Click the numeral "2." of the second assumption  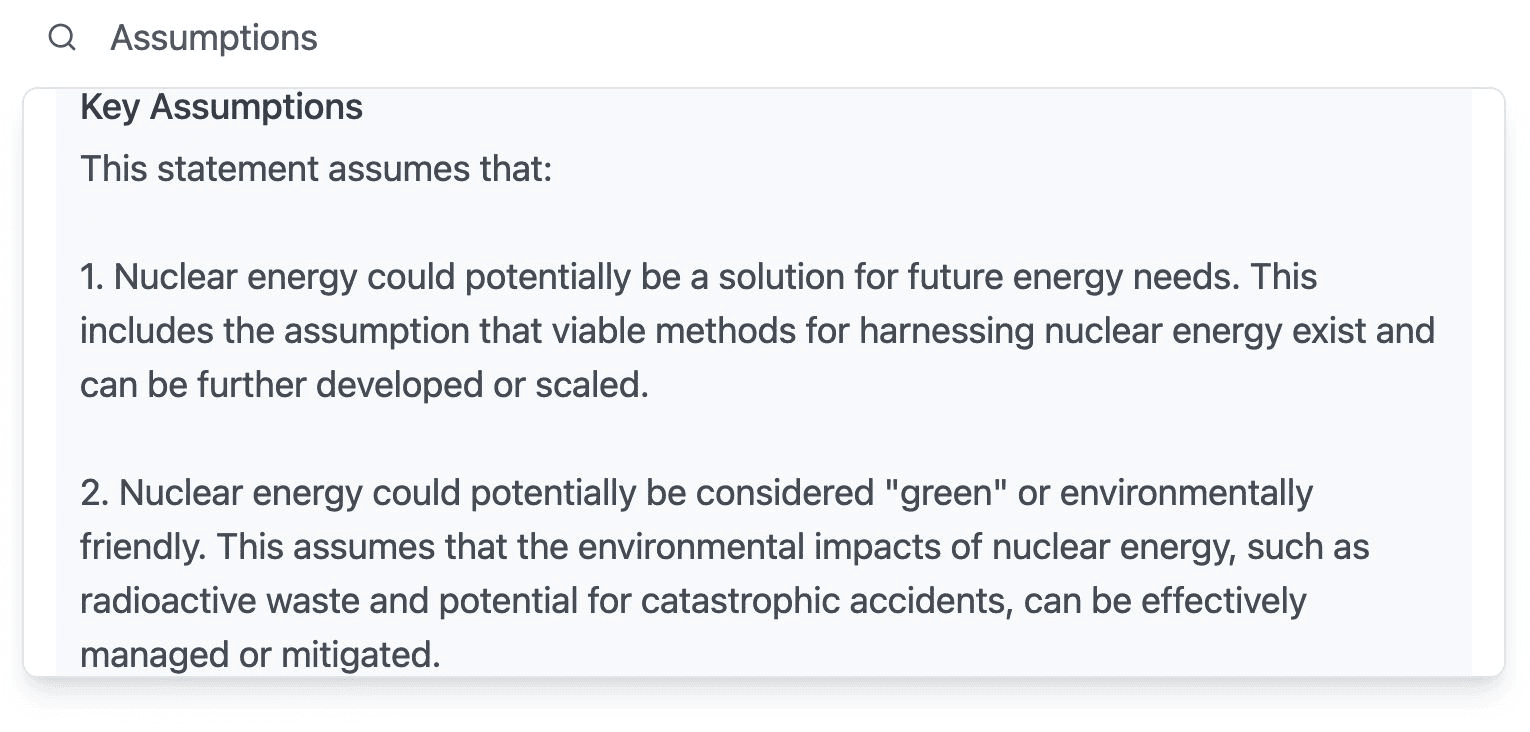pos(95,493)
